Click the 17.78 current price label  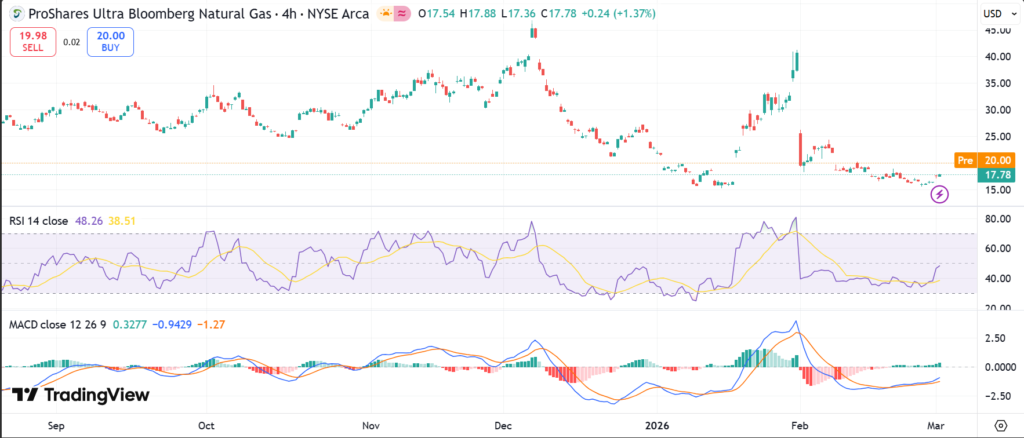[998, 175]
